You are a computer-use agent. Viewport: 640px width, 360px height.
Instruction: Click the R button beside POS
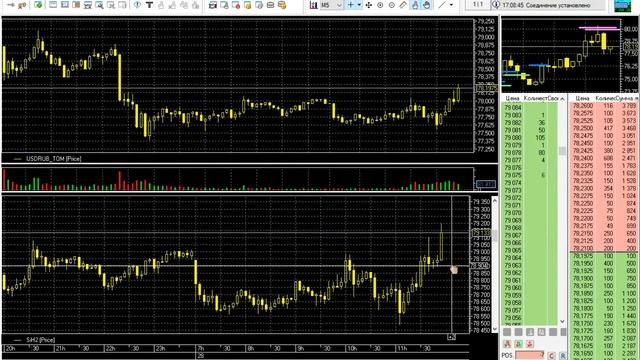[562, 356]
